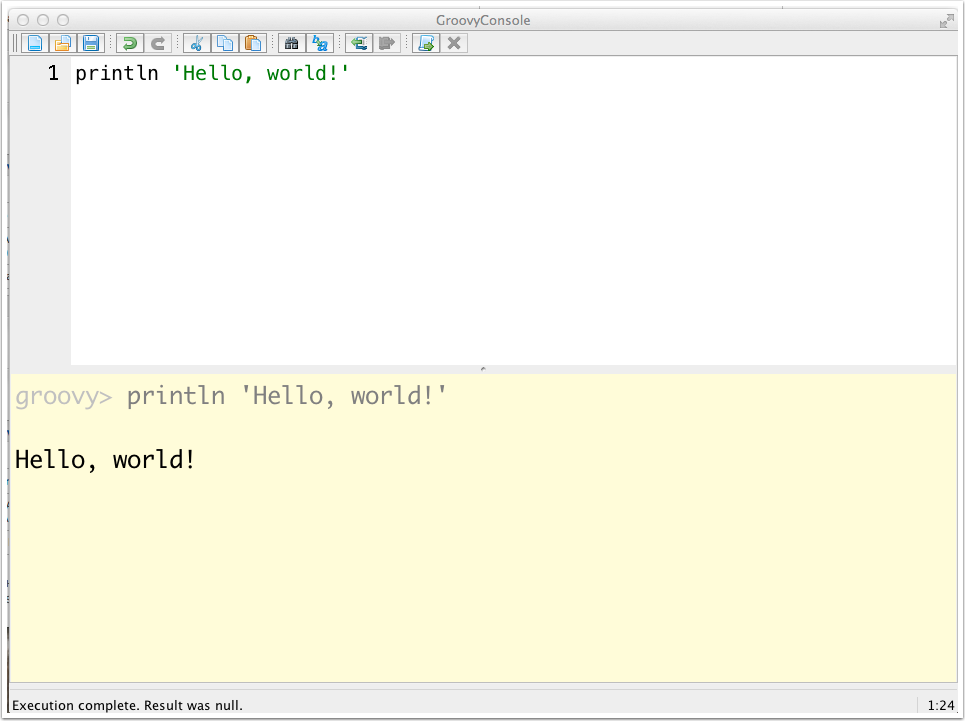Go to next history entry icon

(387, 43)
